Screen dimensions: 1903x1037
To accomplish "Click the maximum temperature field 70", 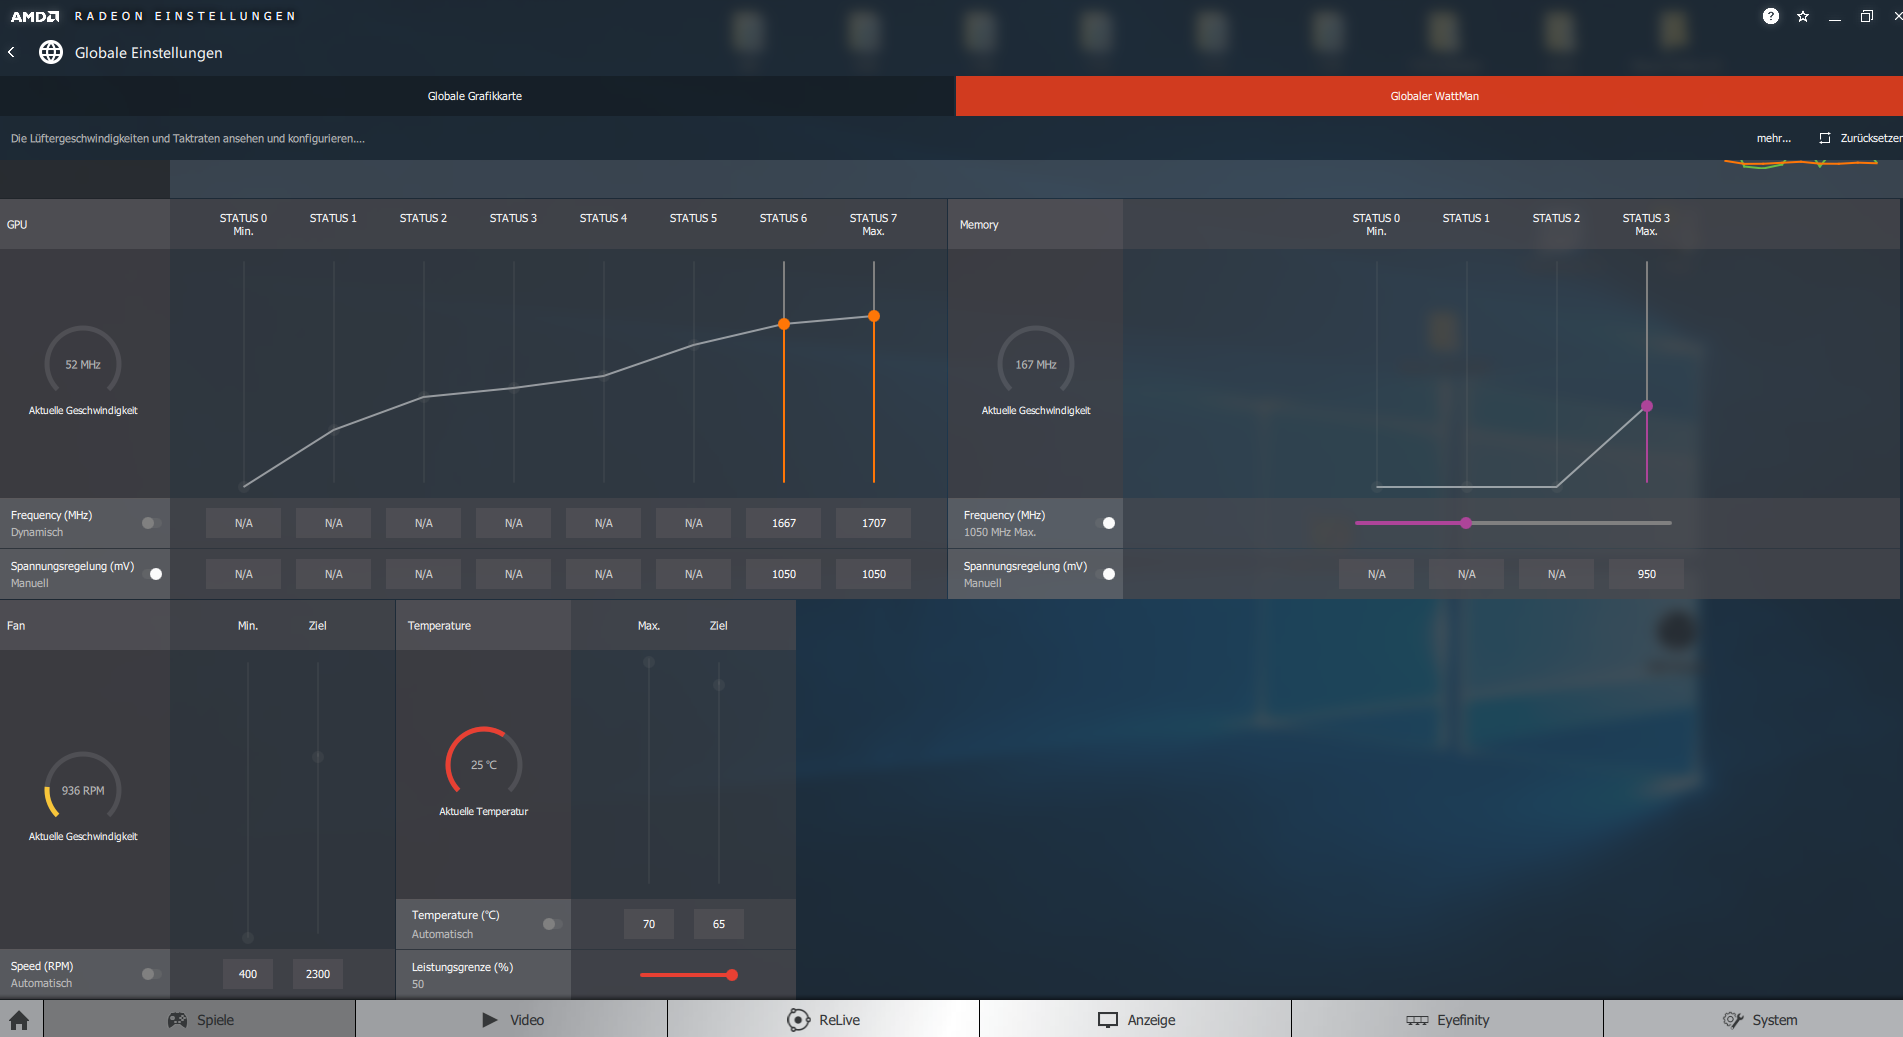I will [649, 924].
